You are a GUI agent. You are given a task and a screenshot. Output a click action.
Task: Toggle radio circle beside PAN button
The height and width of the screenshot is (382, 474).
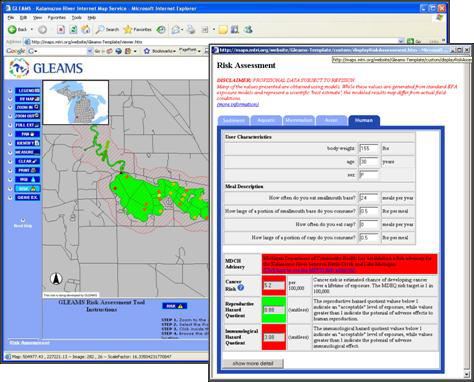(10, 134)
